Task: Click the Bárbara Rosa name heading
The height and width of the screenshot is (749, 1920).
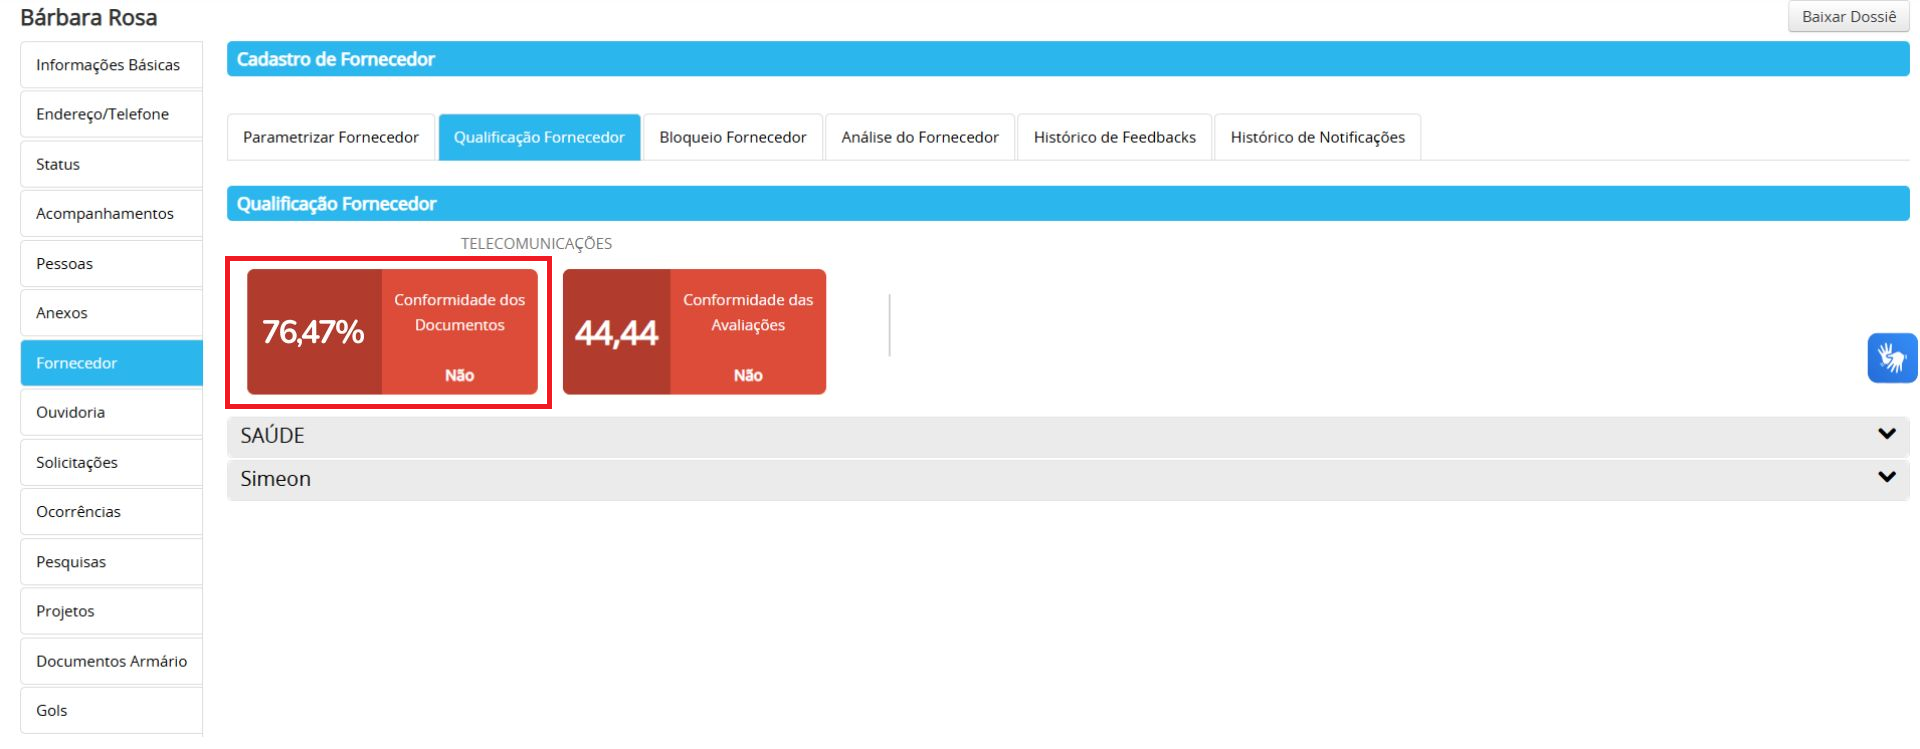Action: (89, 17)
